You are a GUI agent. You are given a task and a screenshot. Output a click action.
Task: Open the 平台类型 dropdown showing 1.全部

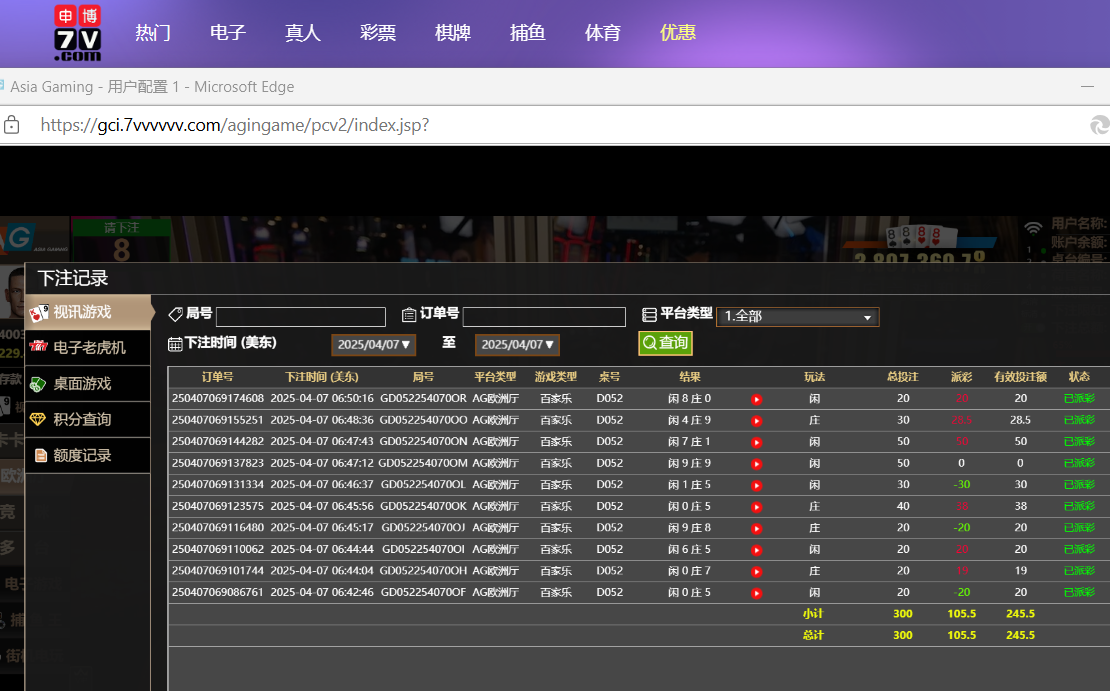pyautogui.click(x=797, y=316)
